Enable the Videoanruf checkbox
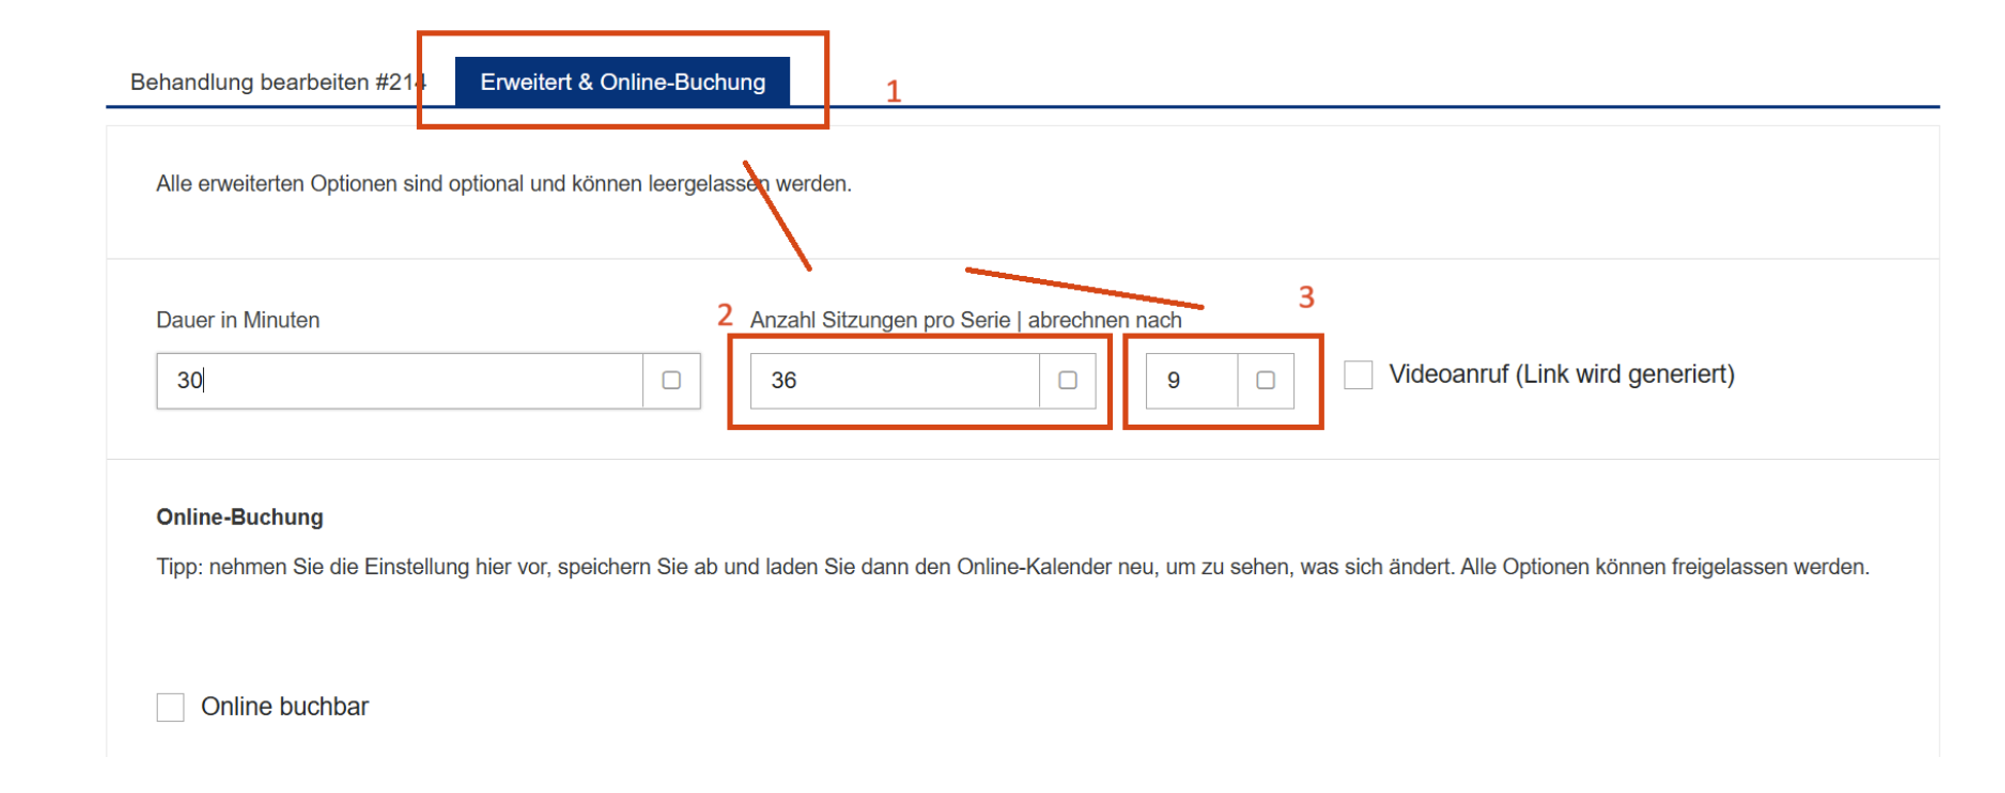Screen dimensions: 2005x793 pyautogui.click(x=1358, y=375)
